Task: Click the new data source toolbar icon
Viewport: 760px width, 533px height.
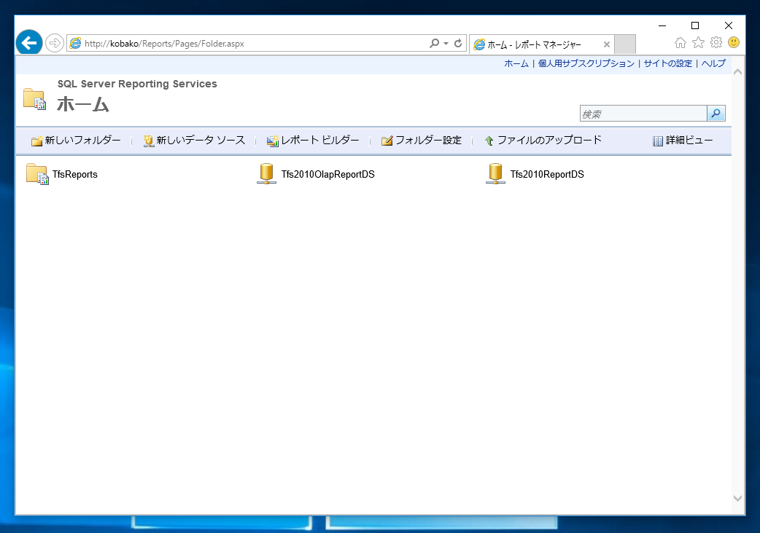Action: click(148, 141)
